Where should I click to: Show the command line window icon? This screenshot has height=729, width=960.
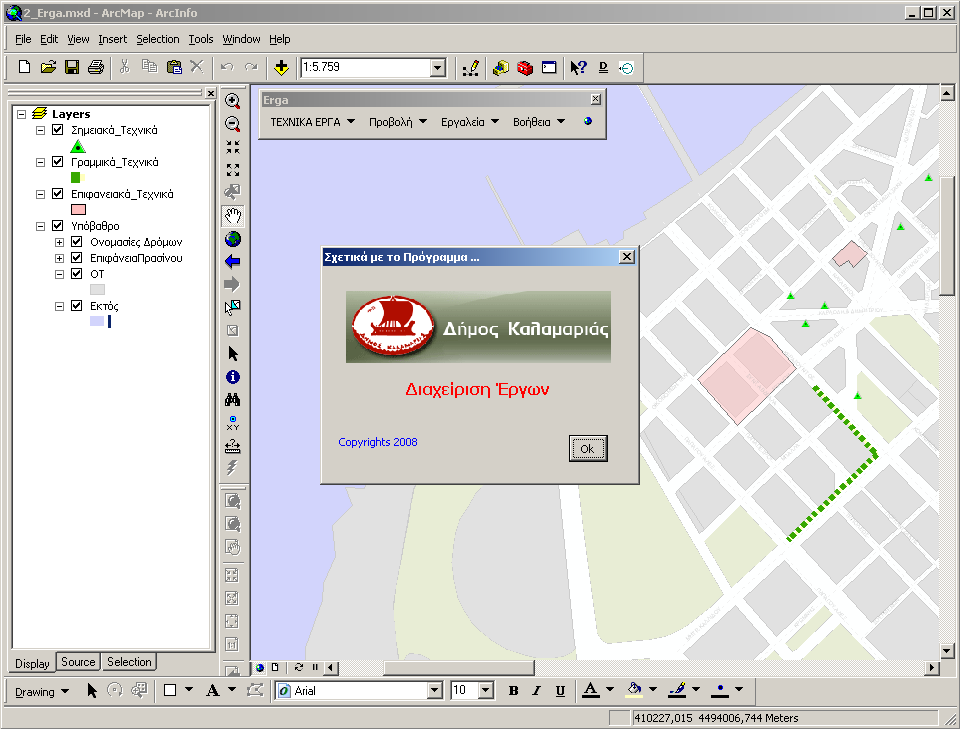click(x=549, y=67)
